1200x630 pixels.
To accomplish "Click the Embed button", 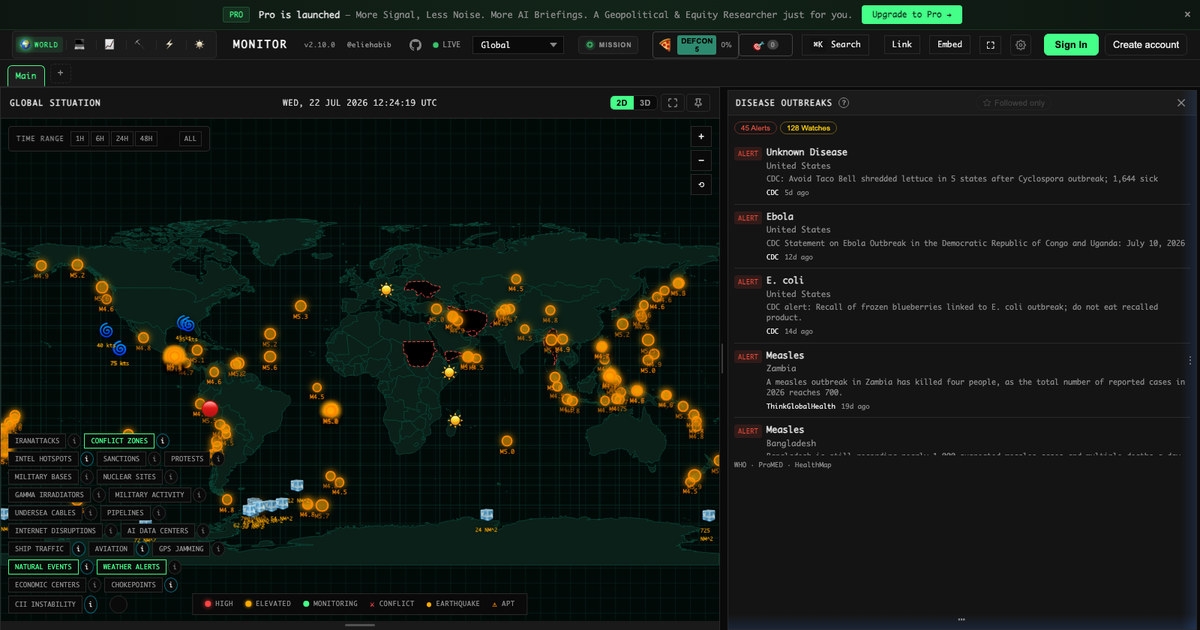I will (x=950, y=45).
